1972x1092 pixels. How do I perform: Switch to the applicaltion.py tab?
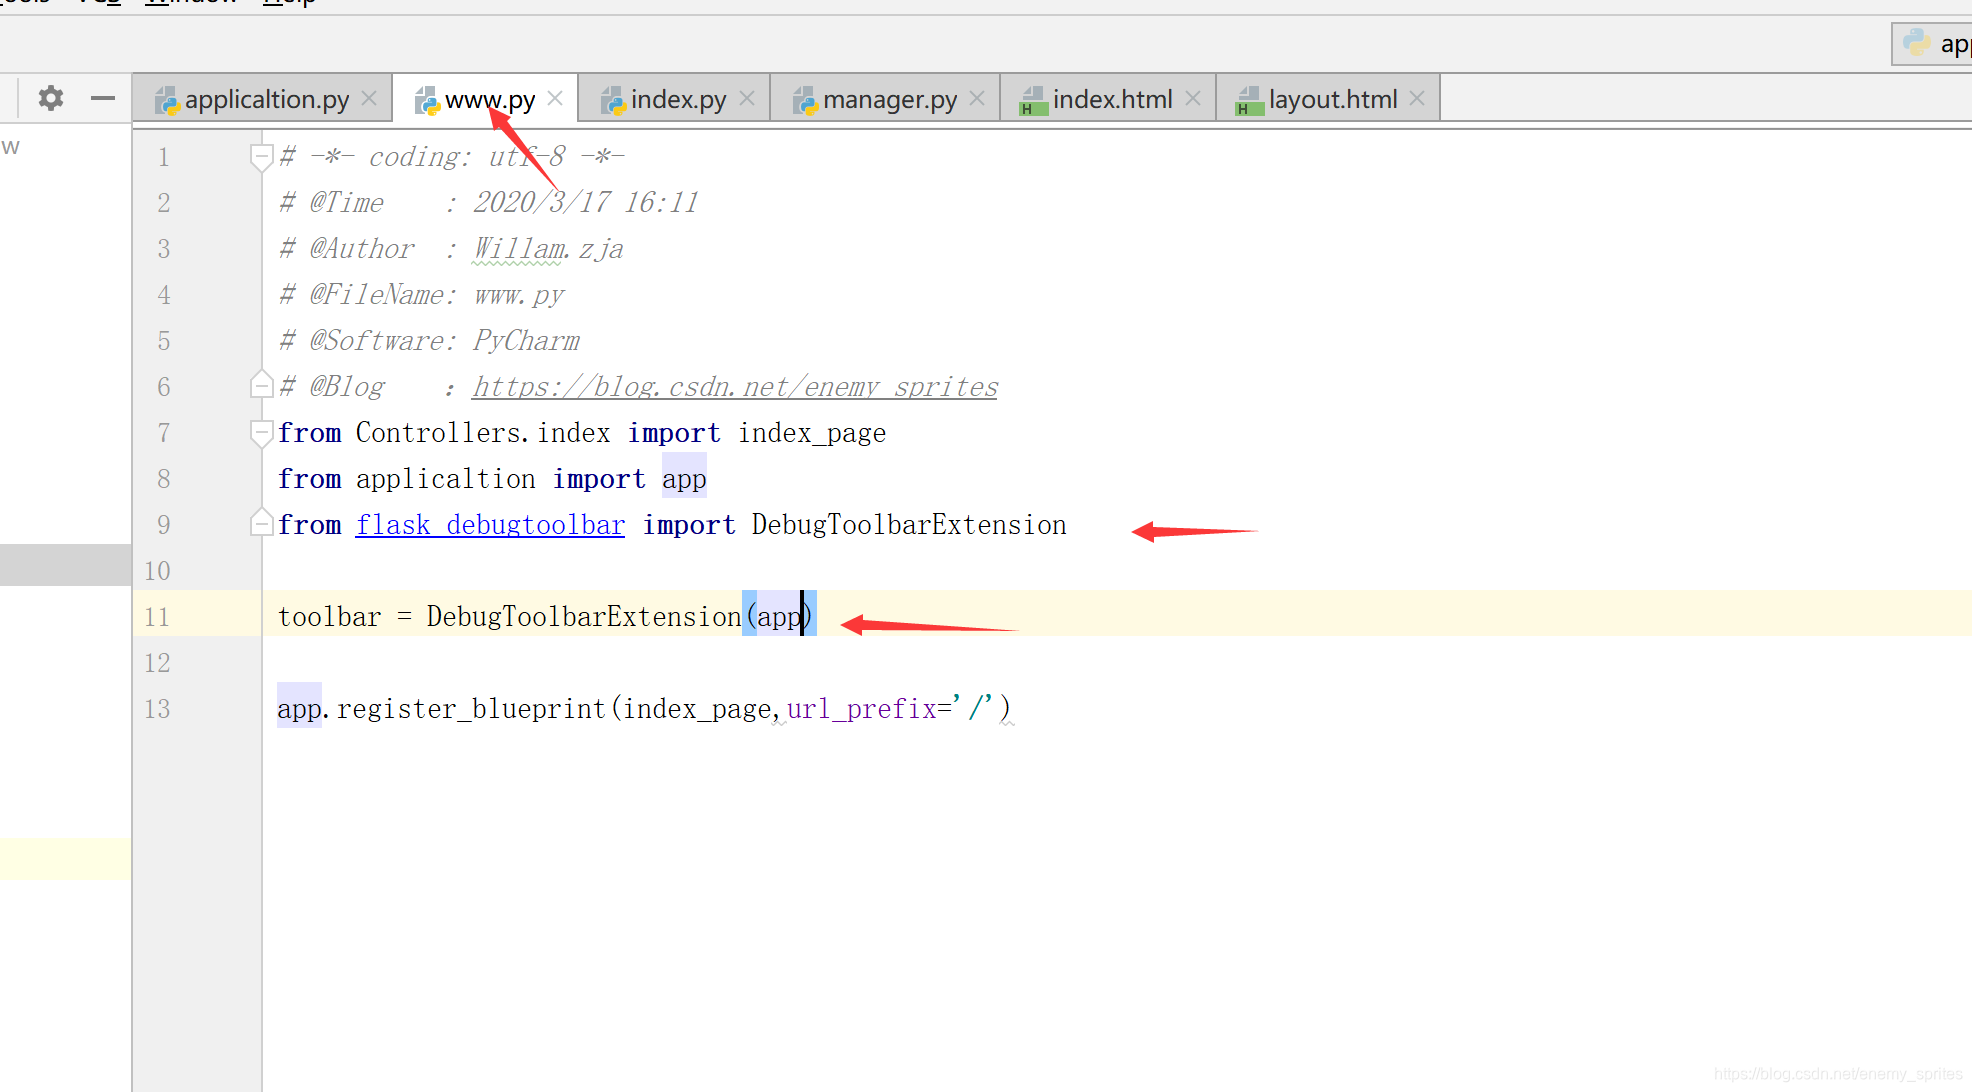(266, 100)
